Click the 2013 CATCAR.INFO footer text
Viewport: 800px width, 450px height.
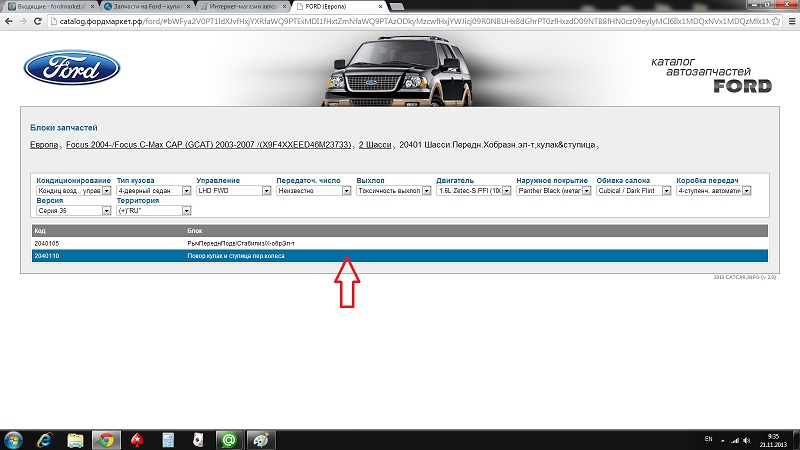744,277
